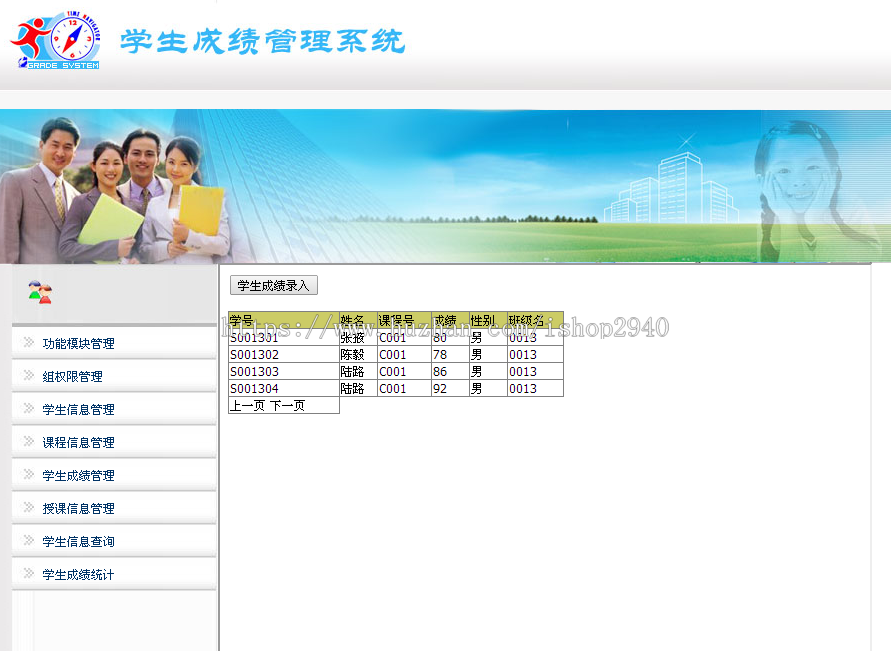Click the 学生成绩录入 button
Screen dimensions: 891x651
click(273, 285)
